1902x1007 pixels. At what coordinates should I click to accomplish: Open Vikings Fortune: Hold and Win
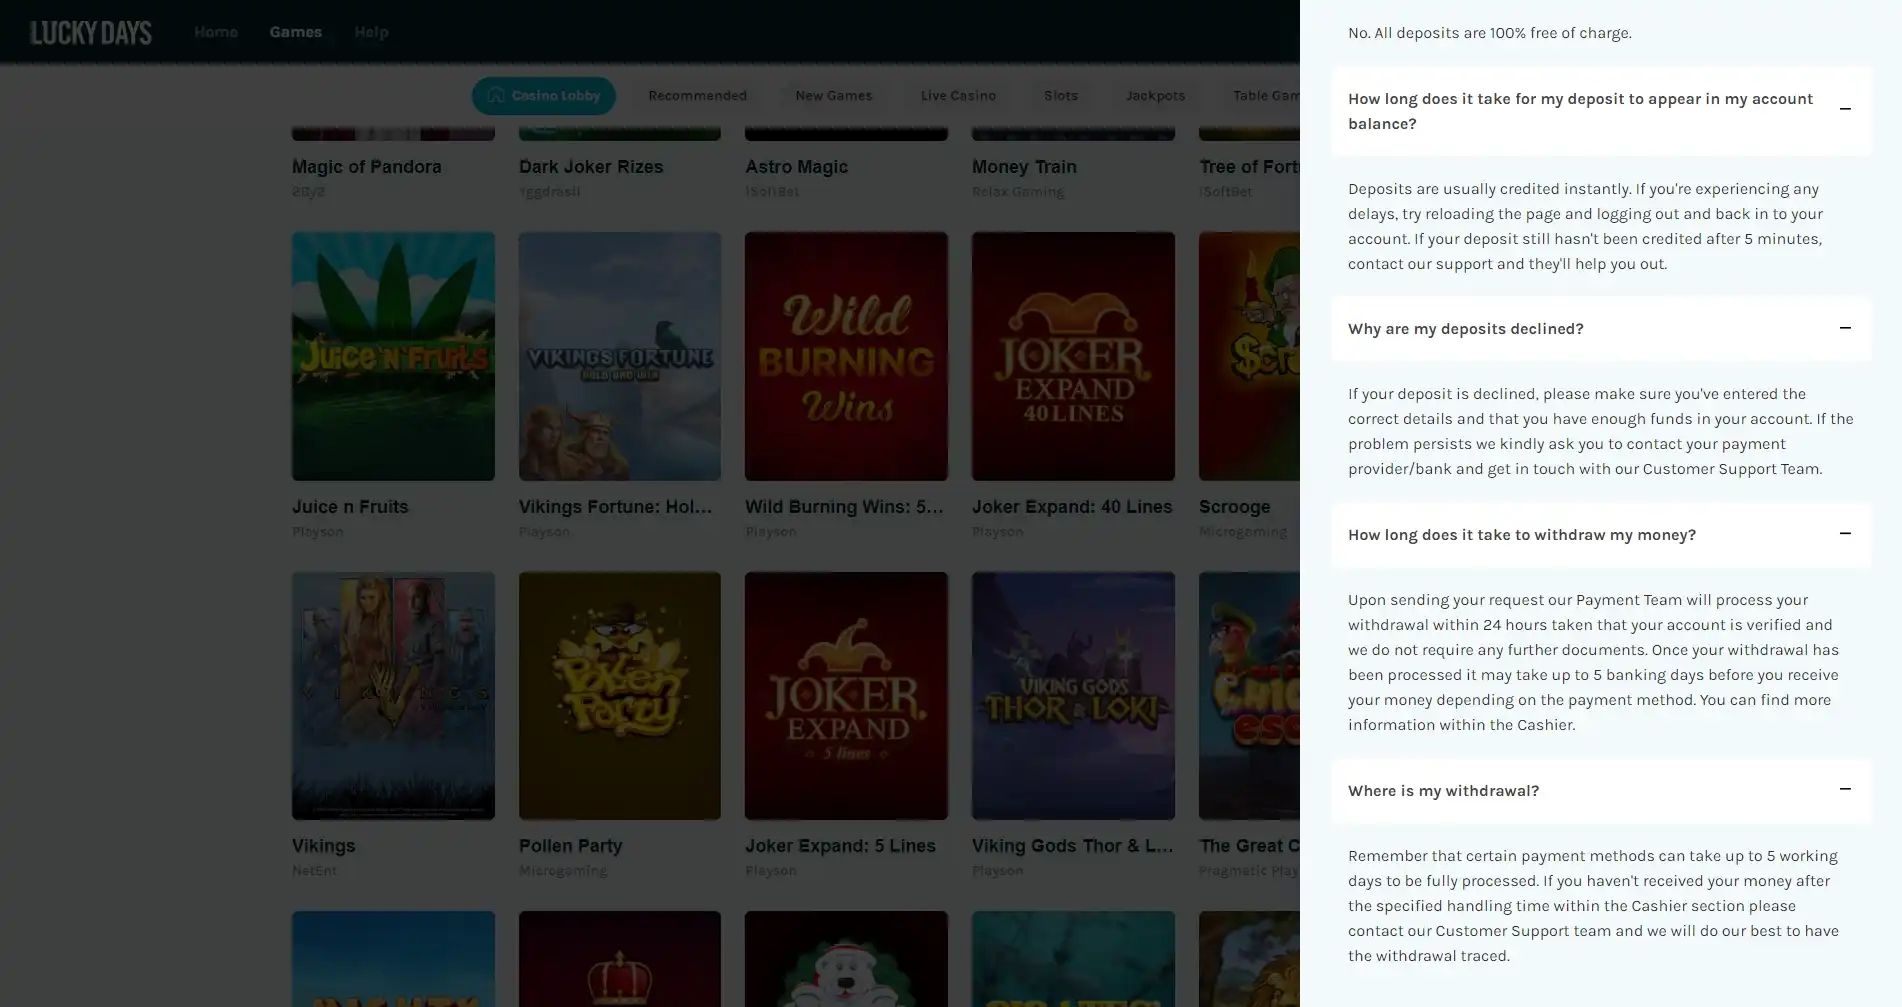click(619, 357)
